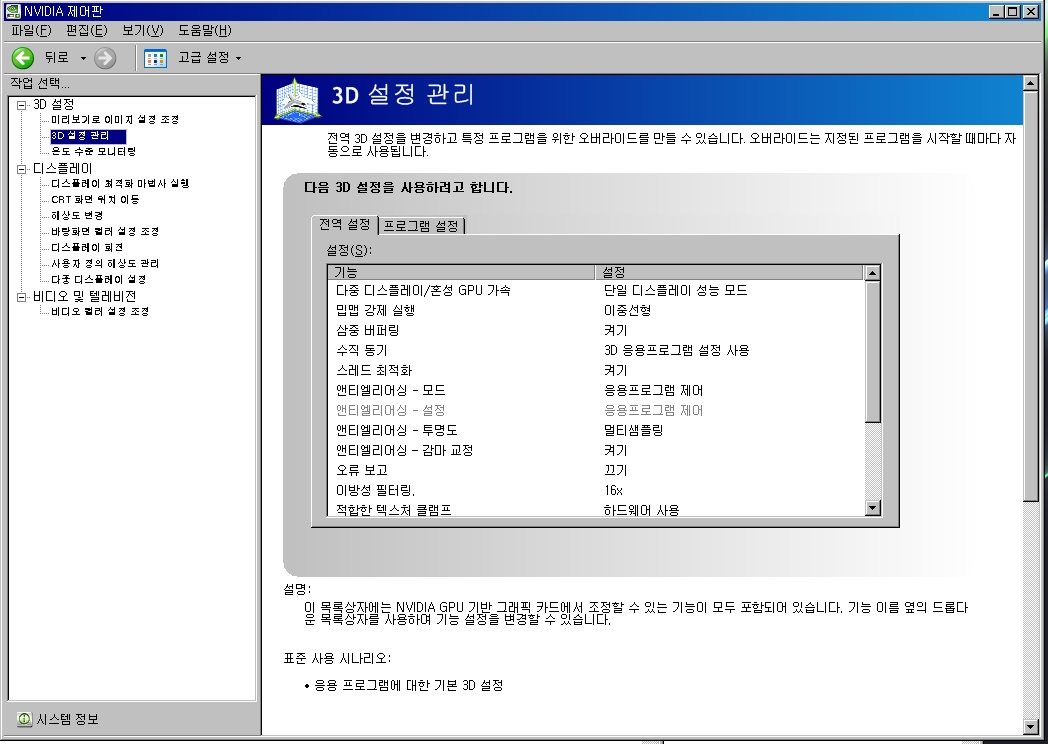Open the 편집(E) menu
The width and height of the screenshot is (1048, 744).
pyautogui.click(x=86, y=30)
